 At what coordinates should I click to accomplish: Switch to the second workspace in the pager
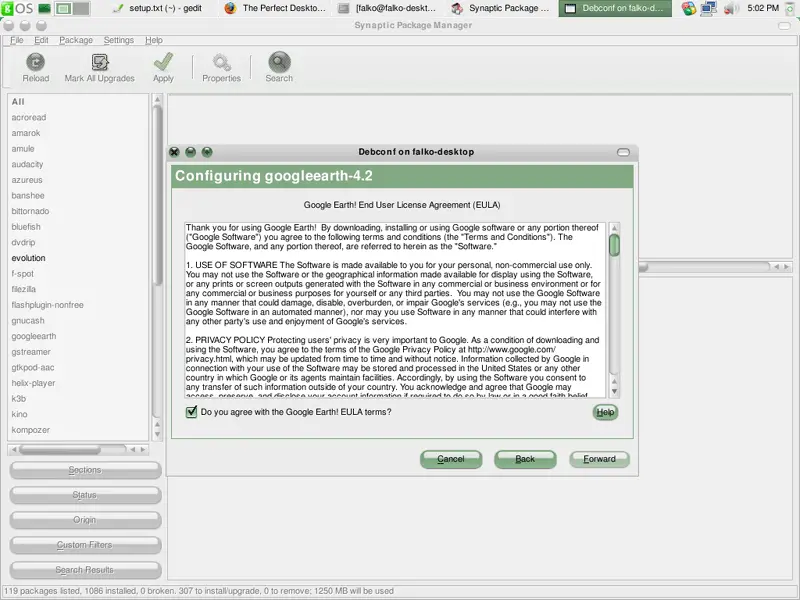(81, 8)
